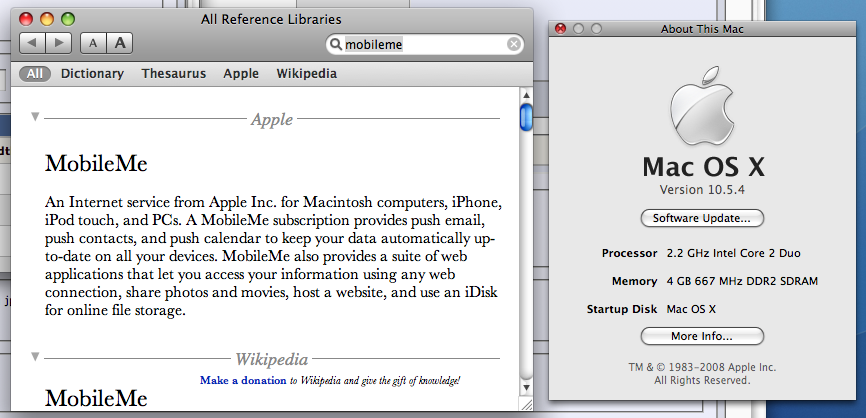The image size is (866, 418).
Task: Select the All reference tab
Action: pyautogui.click(x=35, y=74)
